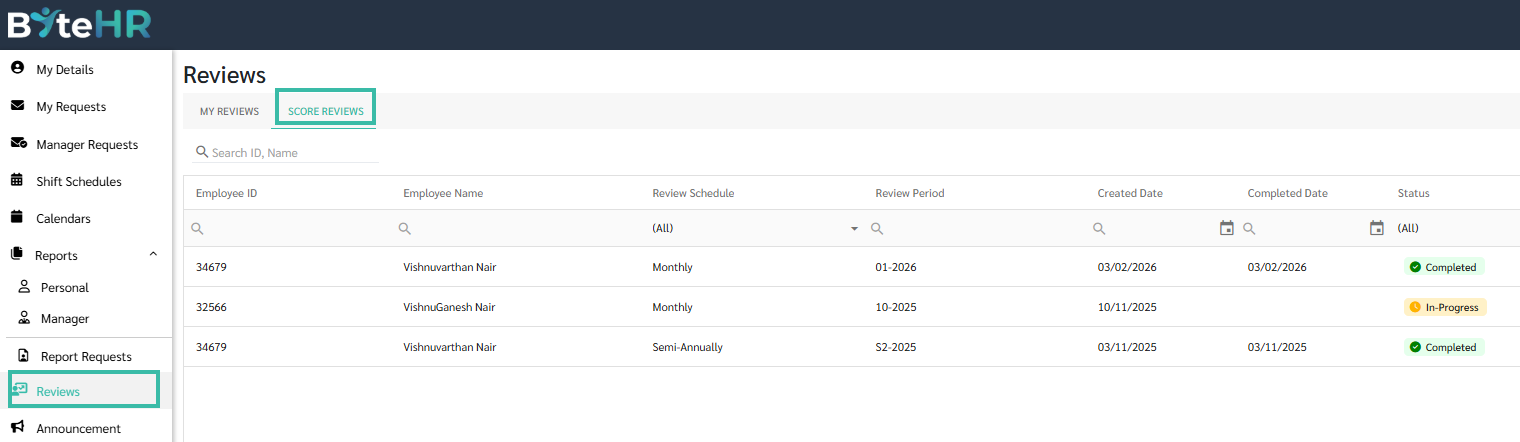Collapse the Reports sidebar section
The width and height of the screenshot is (1520, 442).
[153, 255]
